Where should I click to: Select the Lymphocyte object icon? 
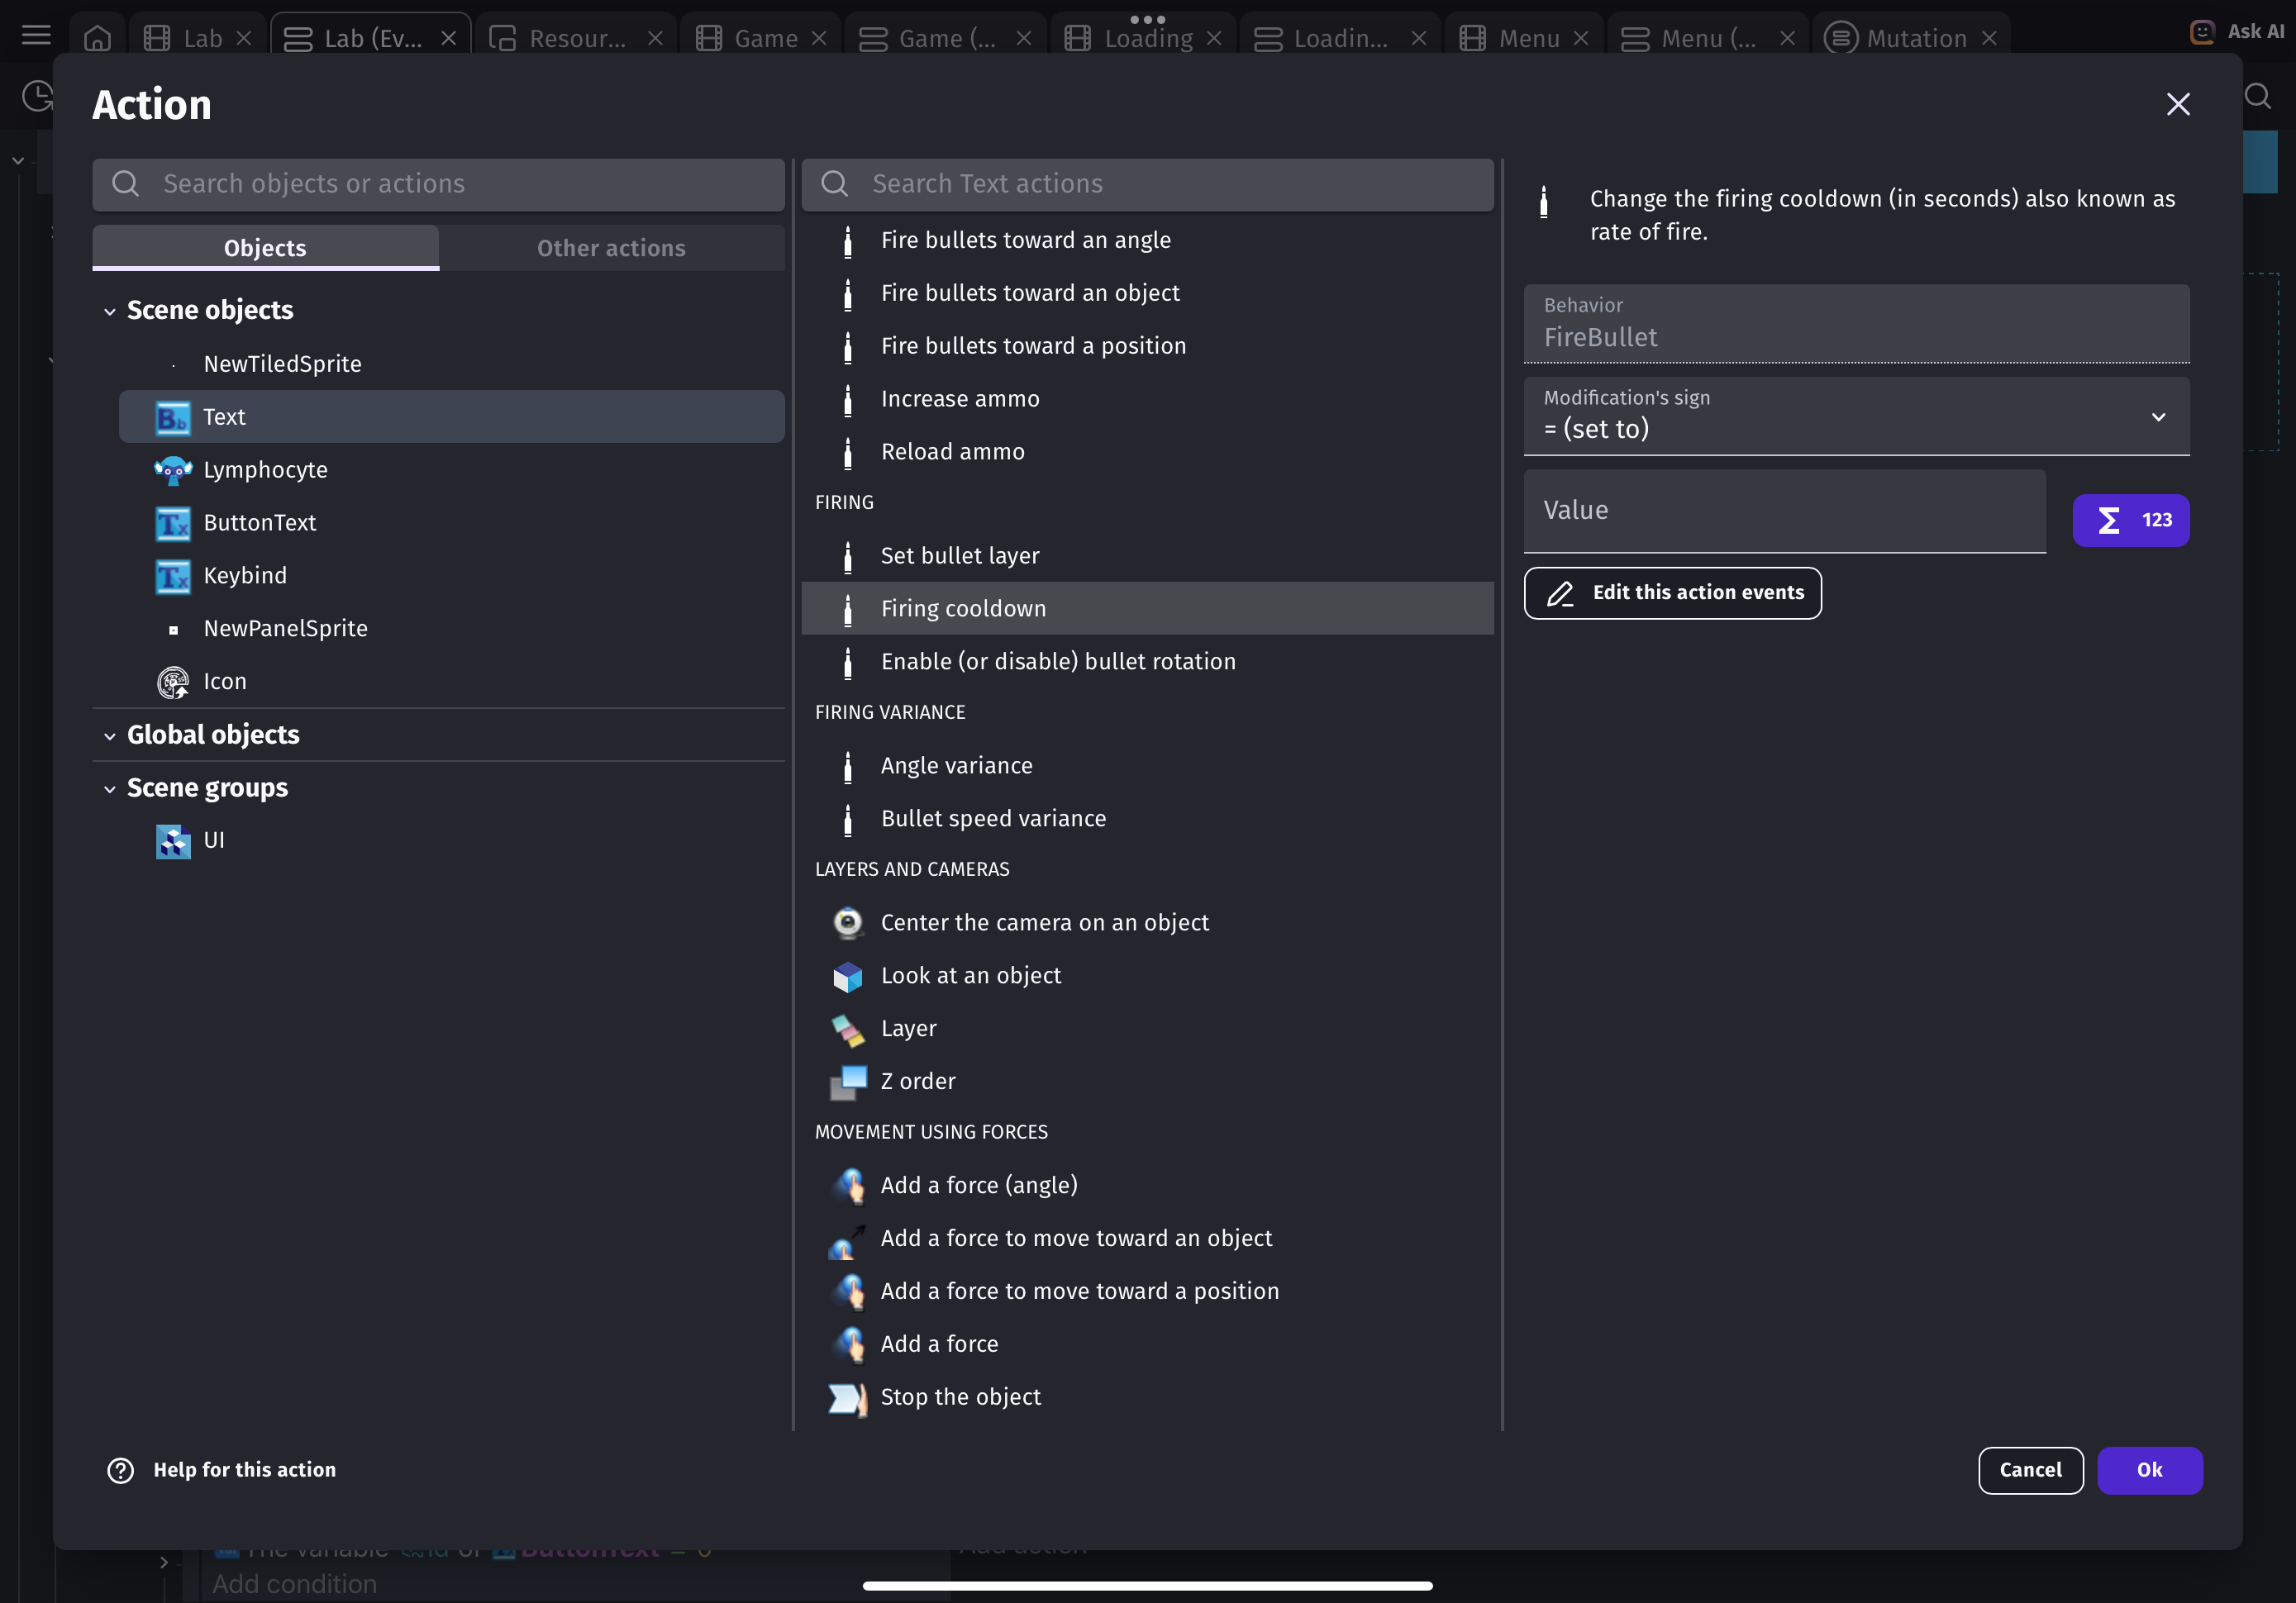172,470
